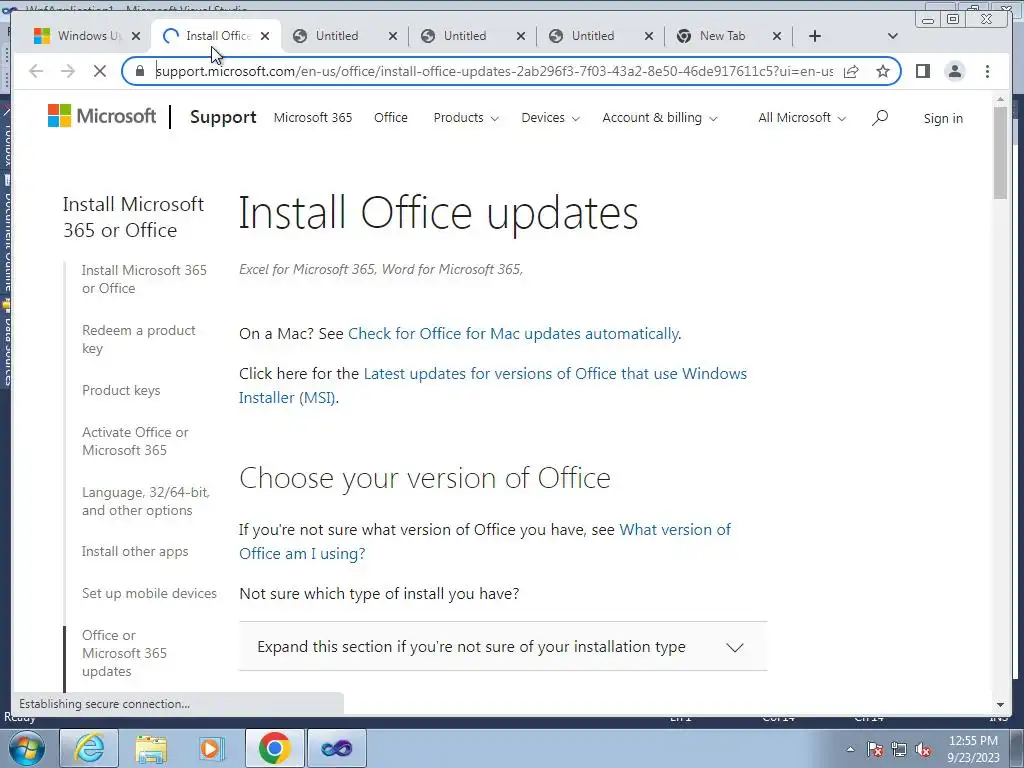Show hidden tray icons arrow

coord(850,749)
